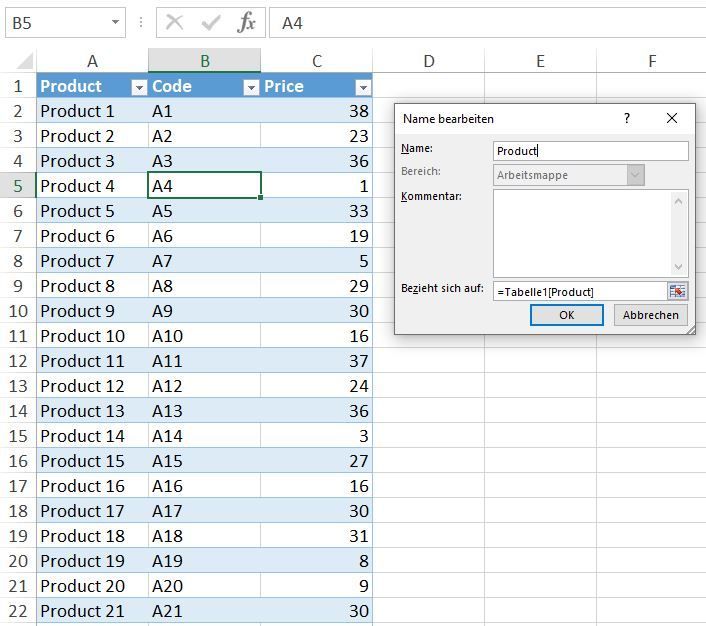Click cell 'Product 15'
Viewport: 706px width, 626px height.
click(x=92, y=461)
